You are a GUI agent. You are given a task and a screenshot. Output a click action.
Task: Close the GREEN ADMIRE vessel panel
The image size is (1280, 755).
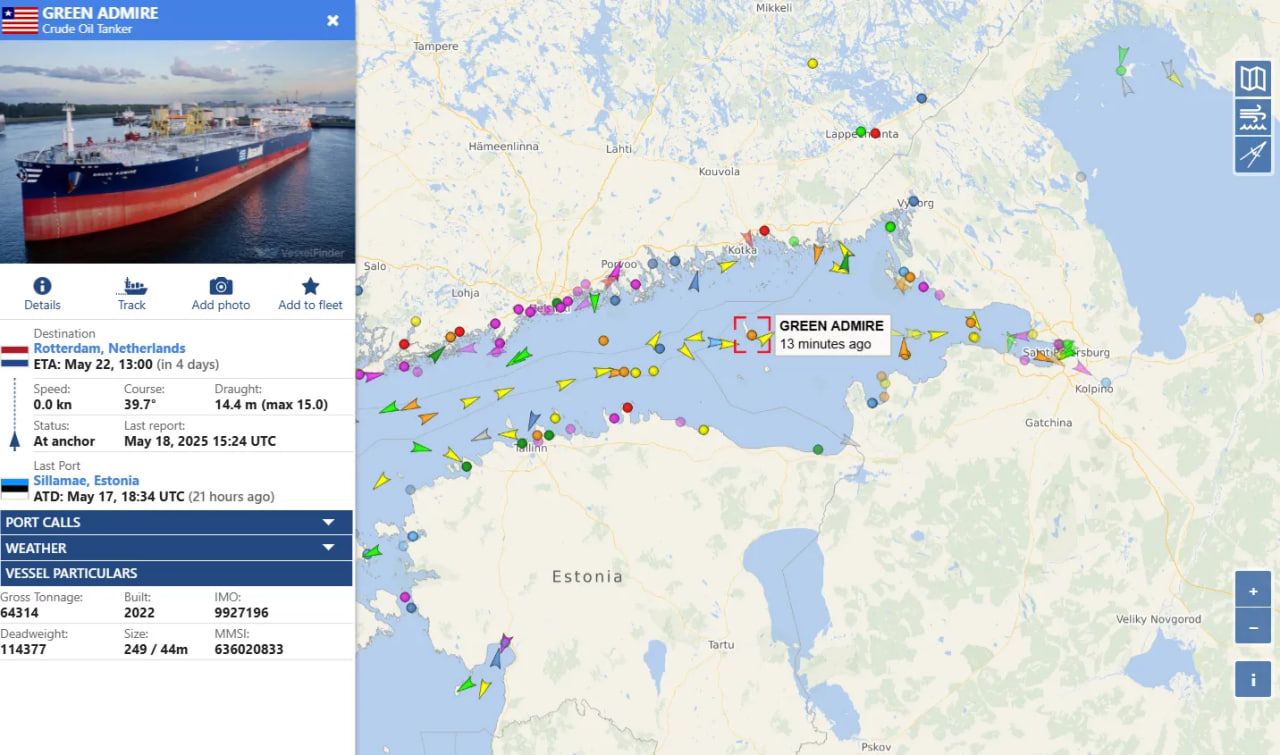click(x=333, y=20)
